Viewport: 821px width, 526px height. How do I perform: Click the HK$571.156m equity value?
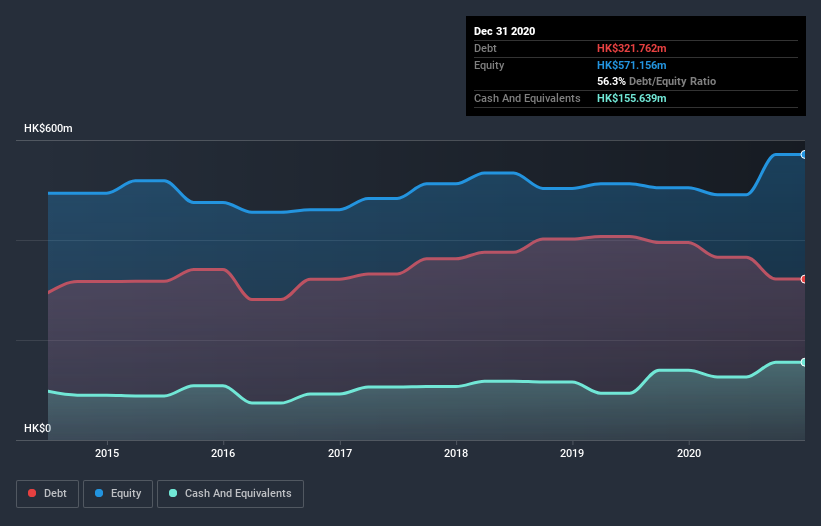coord(631,65)
